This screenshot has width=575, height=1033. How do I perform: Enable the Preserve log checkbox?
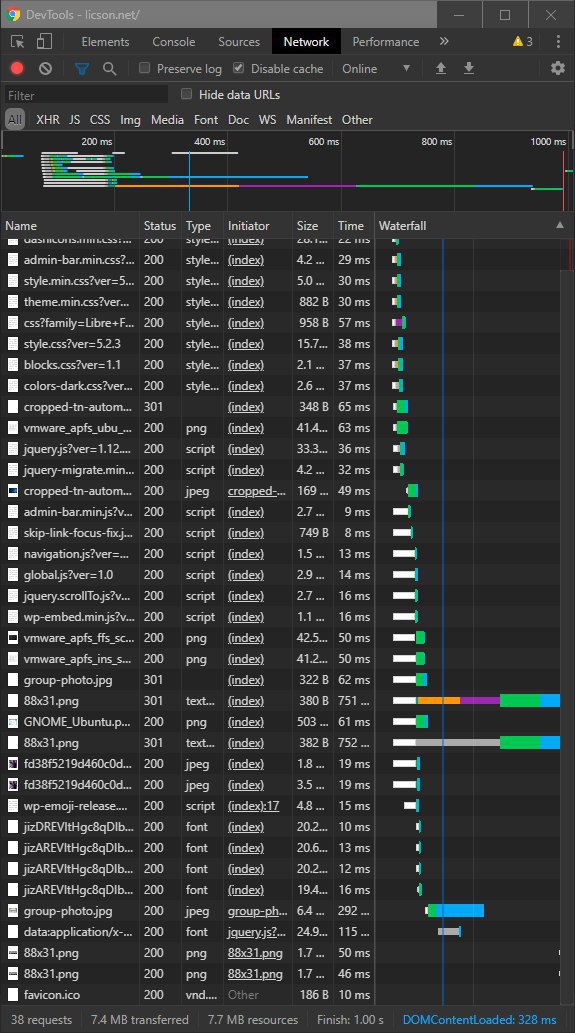145,68
